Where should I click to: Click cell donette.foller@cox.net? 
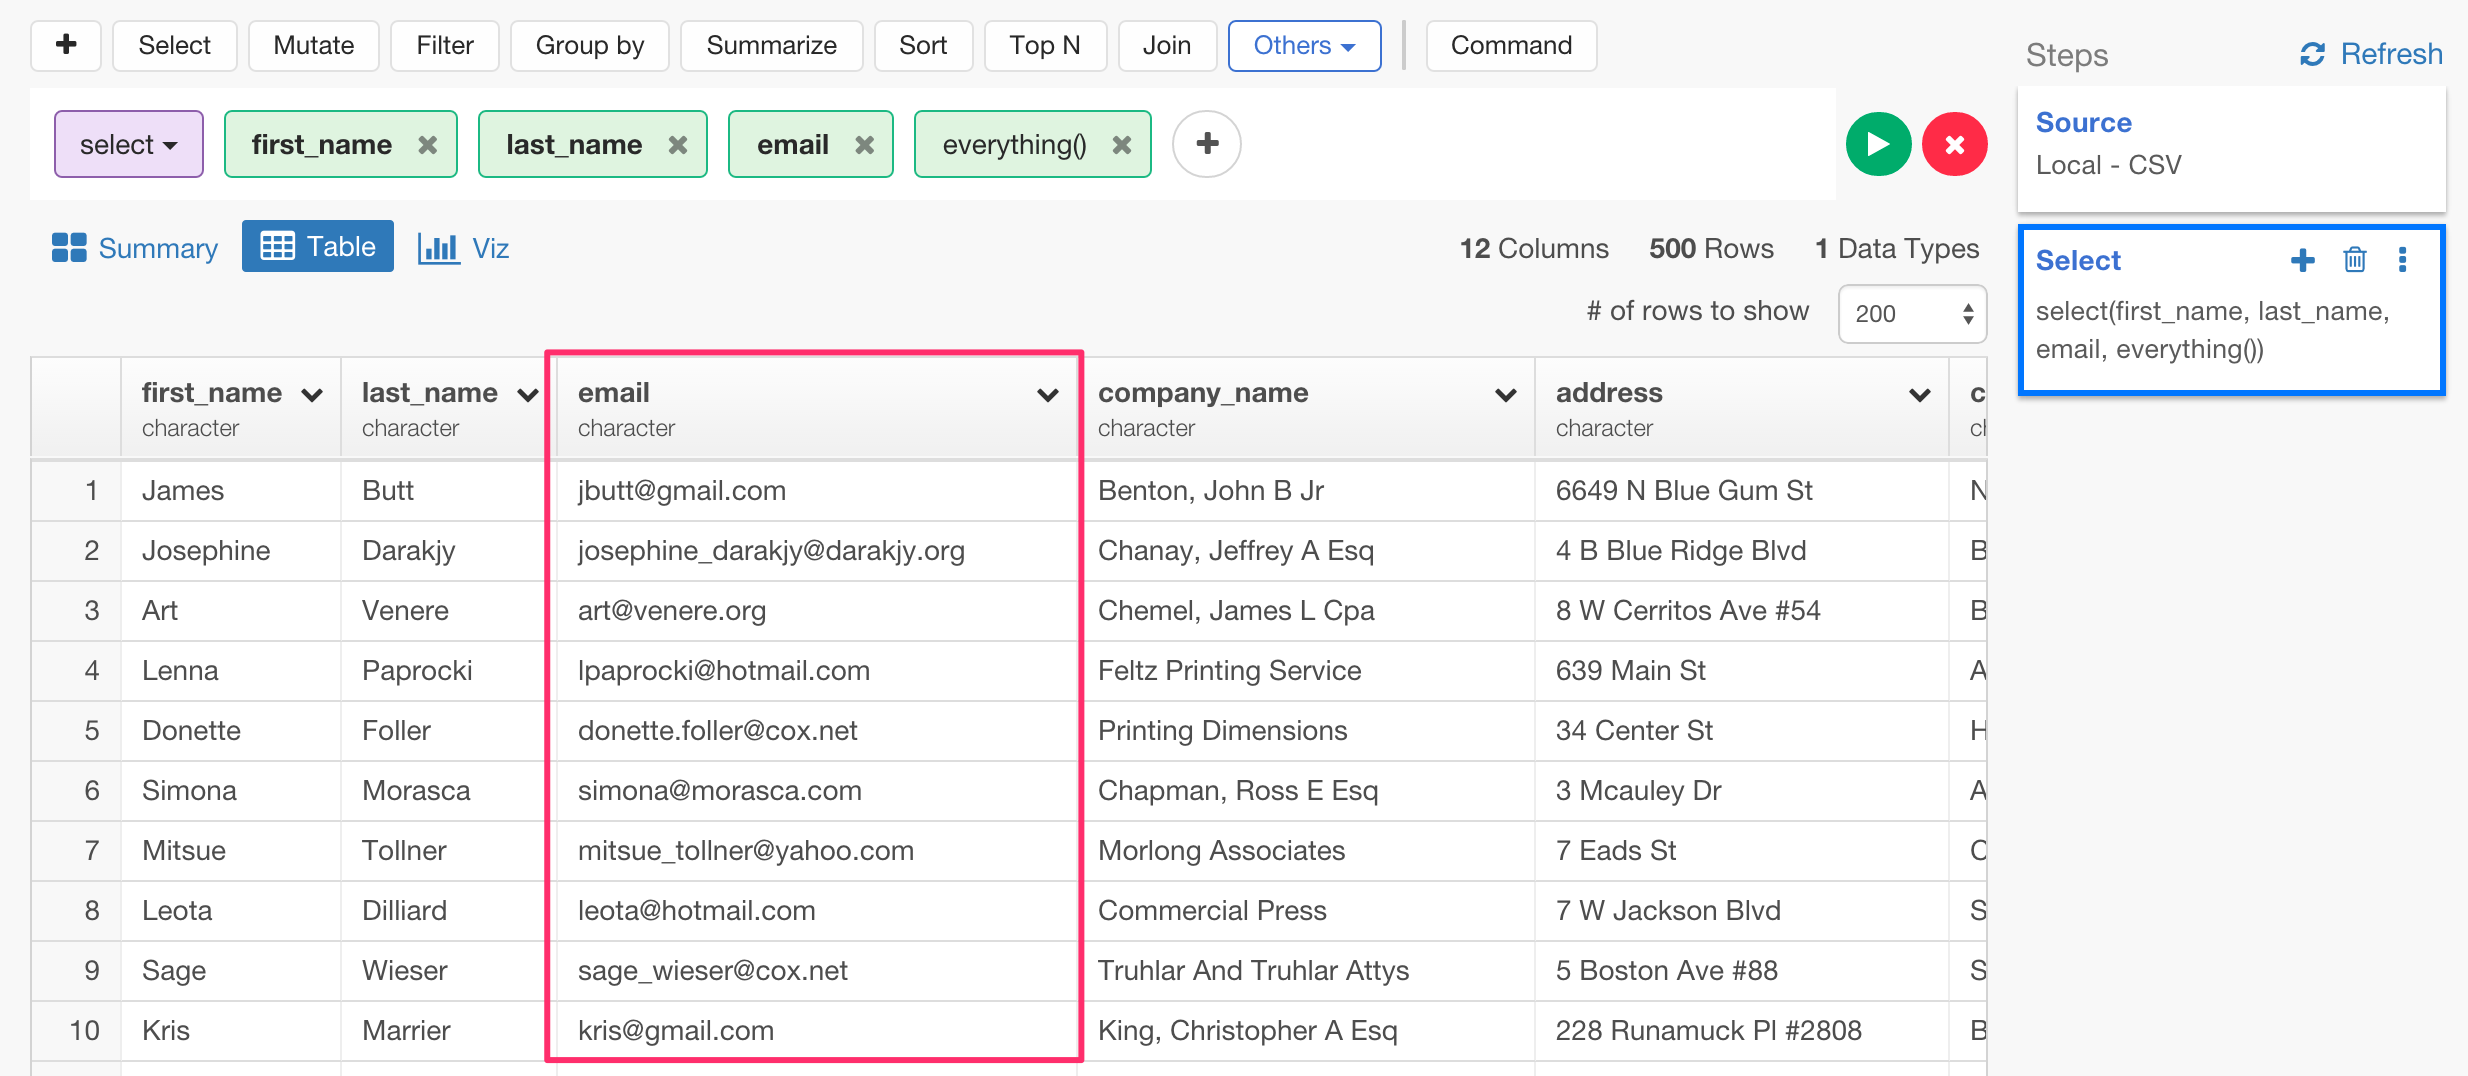pyautogui.click(x=816, y=730)
